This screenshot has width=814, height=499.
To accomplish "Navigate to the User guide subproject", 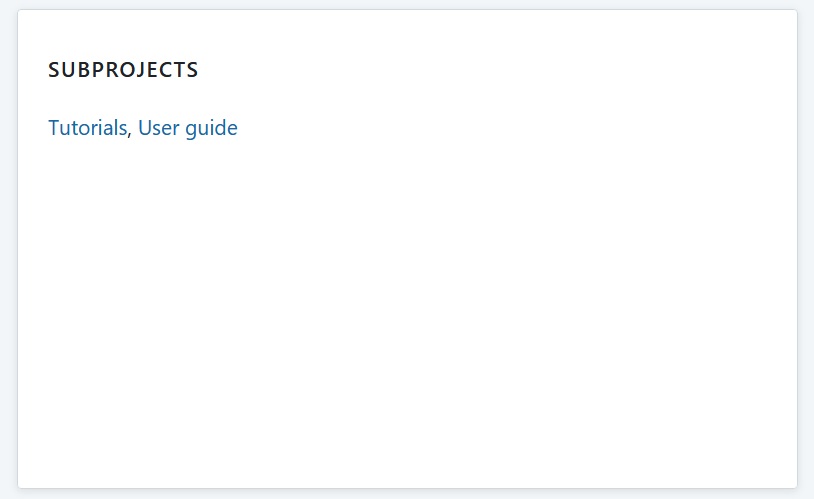I will (x=188, y=128).
